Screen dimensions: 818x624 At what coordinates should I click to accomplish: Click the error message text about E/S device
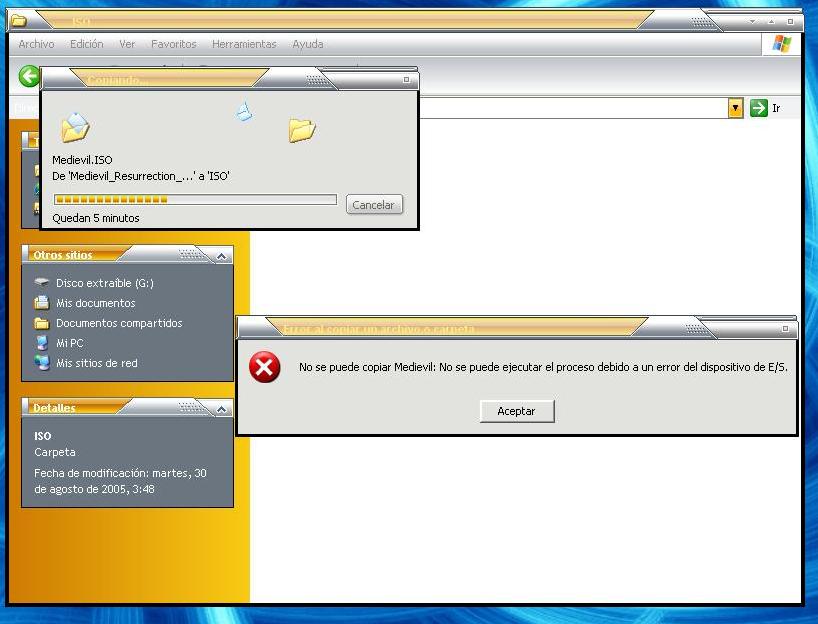coord(543,367)
